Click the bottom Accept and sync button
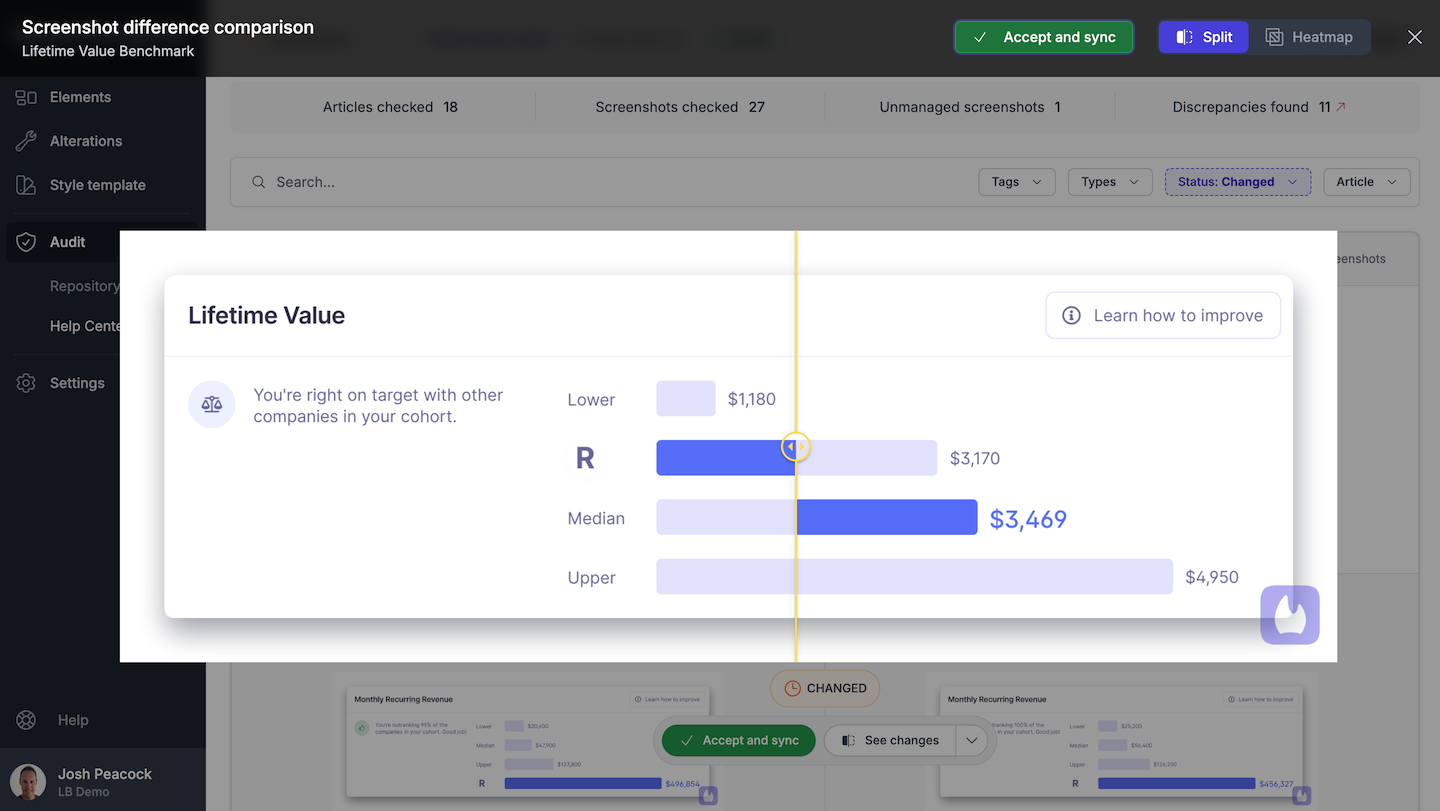 739,741
